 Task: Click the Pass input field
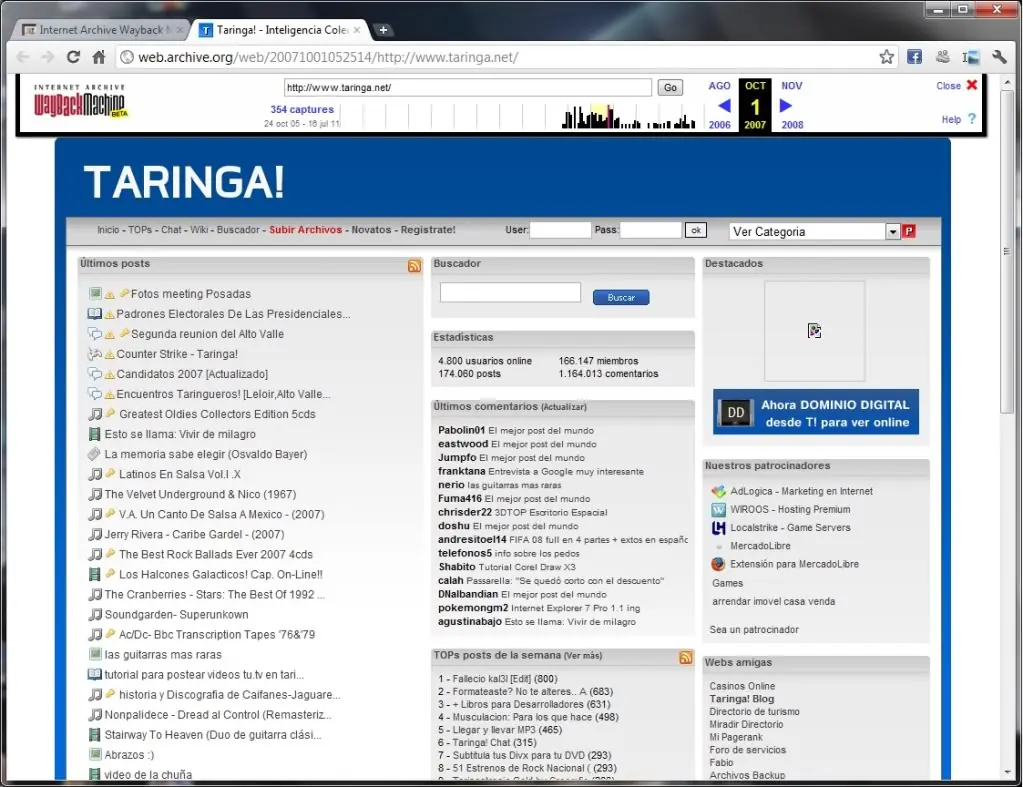tap(650, 230)
